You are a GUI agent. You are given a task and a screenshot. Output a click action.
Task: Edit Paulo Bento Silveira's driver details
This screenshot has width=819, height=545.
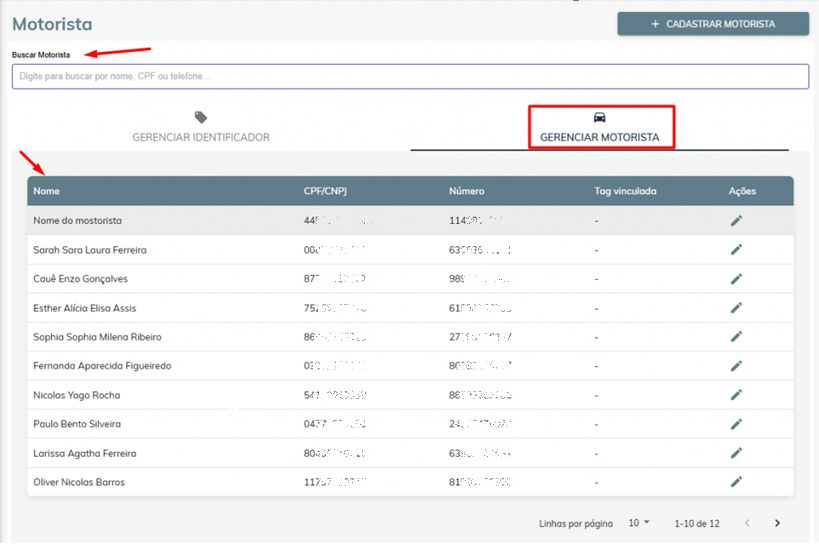click(736, 424)
